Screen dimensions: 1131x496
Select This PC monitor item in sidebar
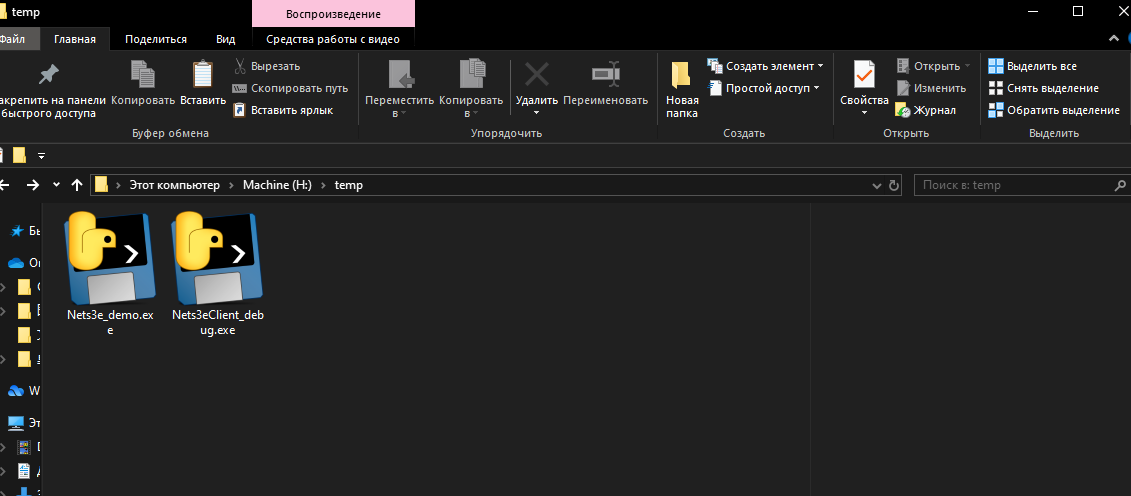tap(16, 422)
